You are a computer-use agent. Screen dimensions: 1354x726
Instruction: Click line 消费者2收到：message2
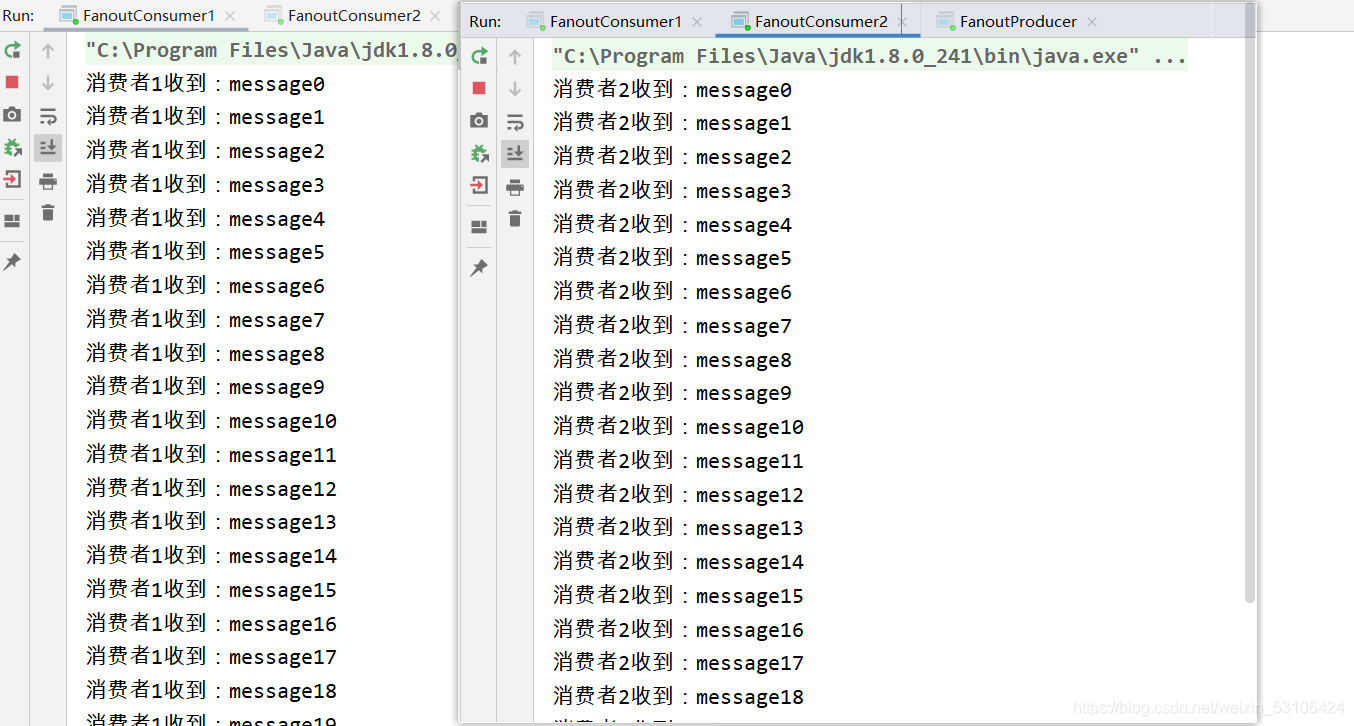point(672,157)
